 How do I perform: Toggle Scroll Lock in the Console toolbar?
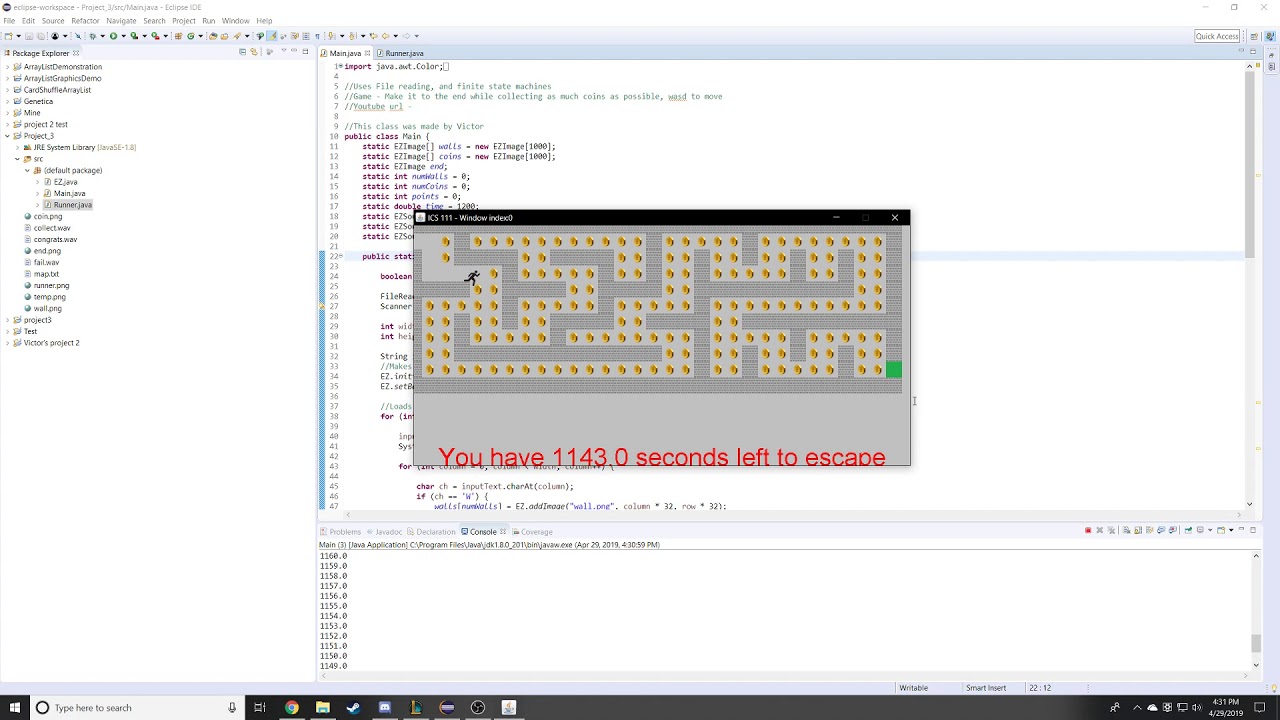1138,531
